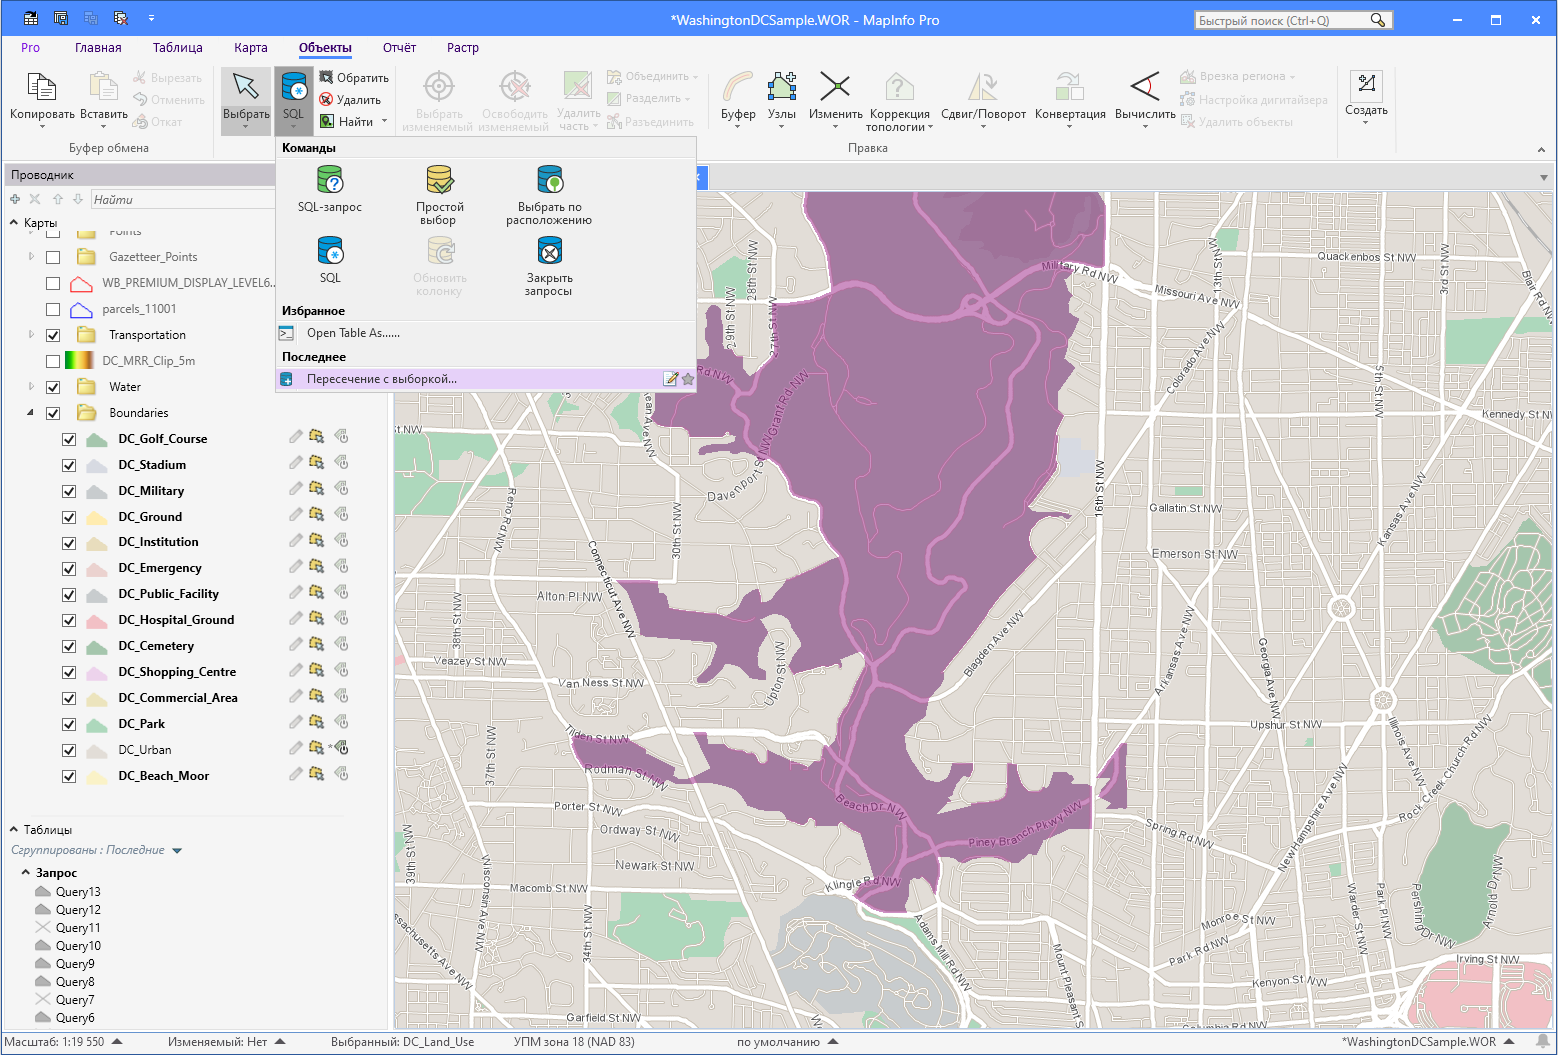Viewport: 1558px width, 1055px height.
Task: Choose Пересечение с выборкой recent item
Action: (381, 379)
